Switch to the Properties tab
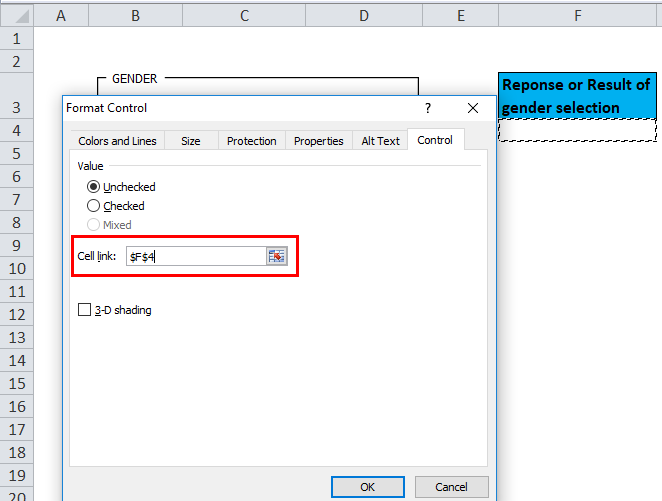662x501 pixels. click(x=319, y=141)
